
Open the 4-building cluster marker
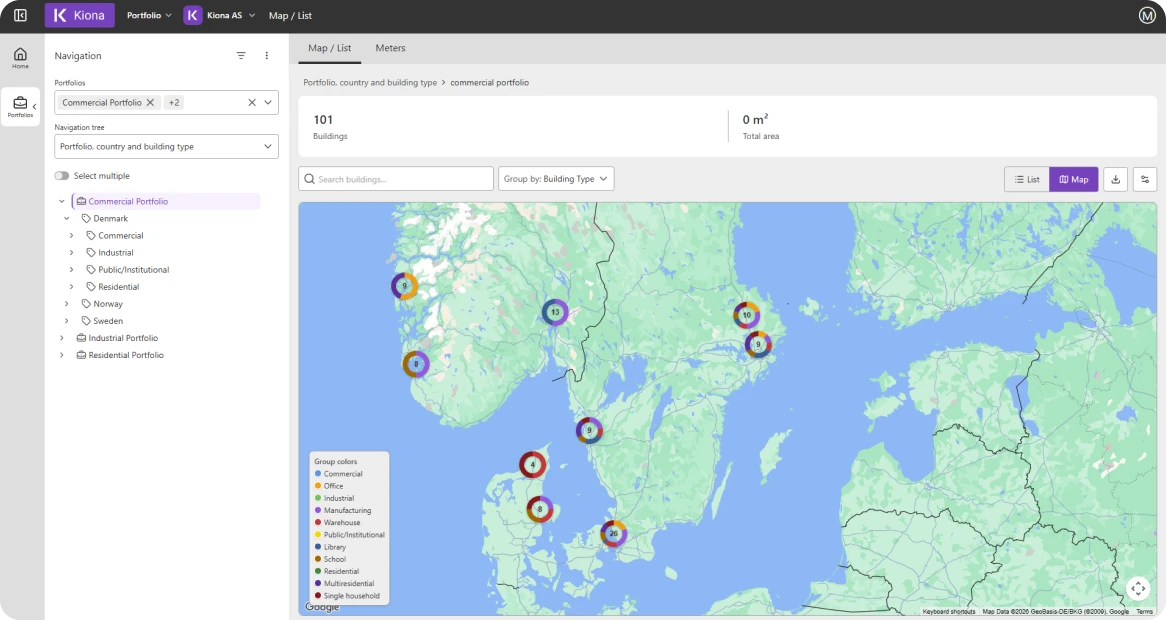(x=532, y=465)
